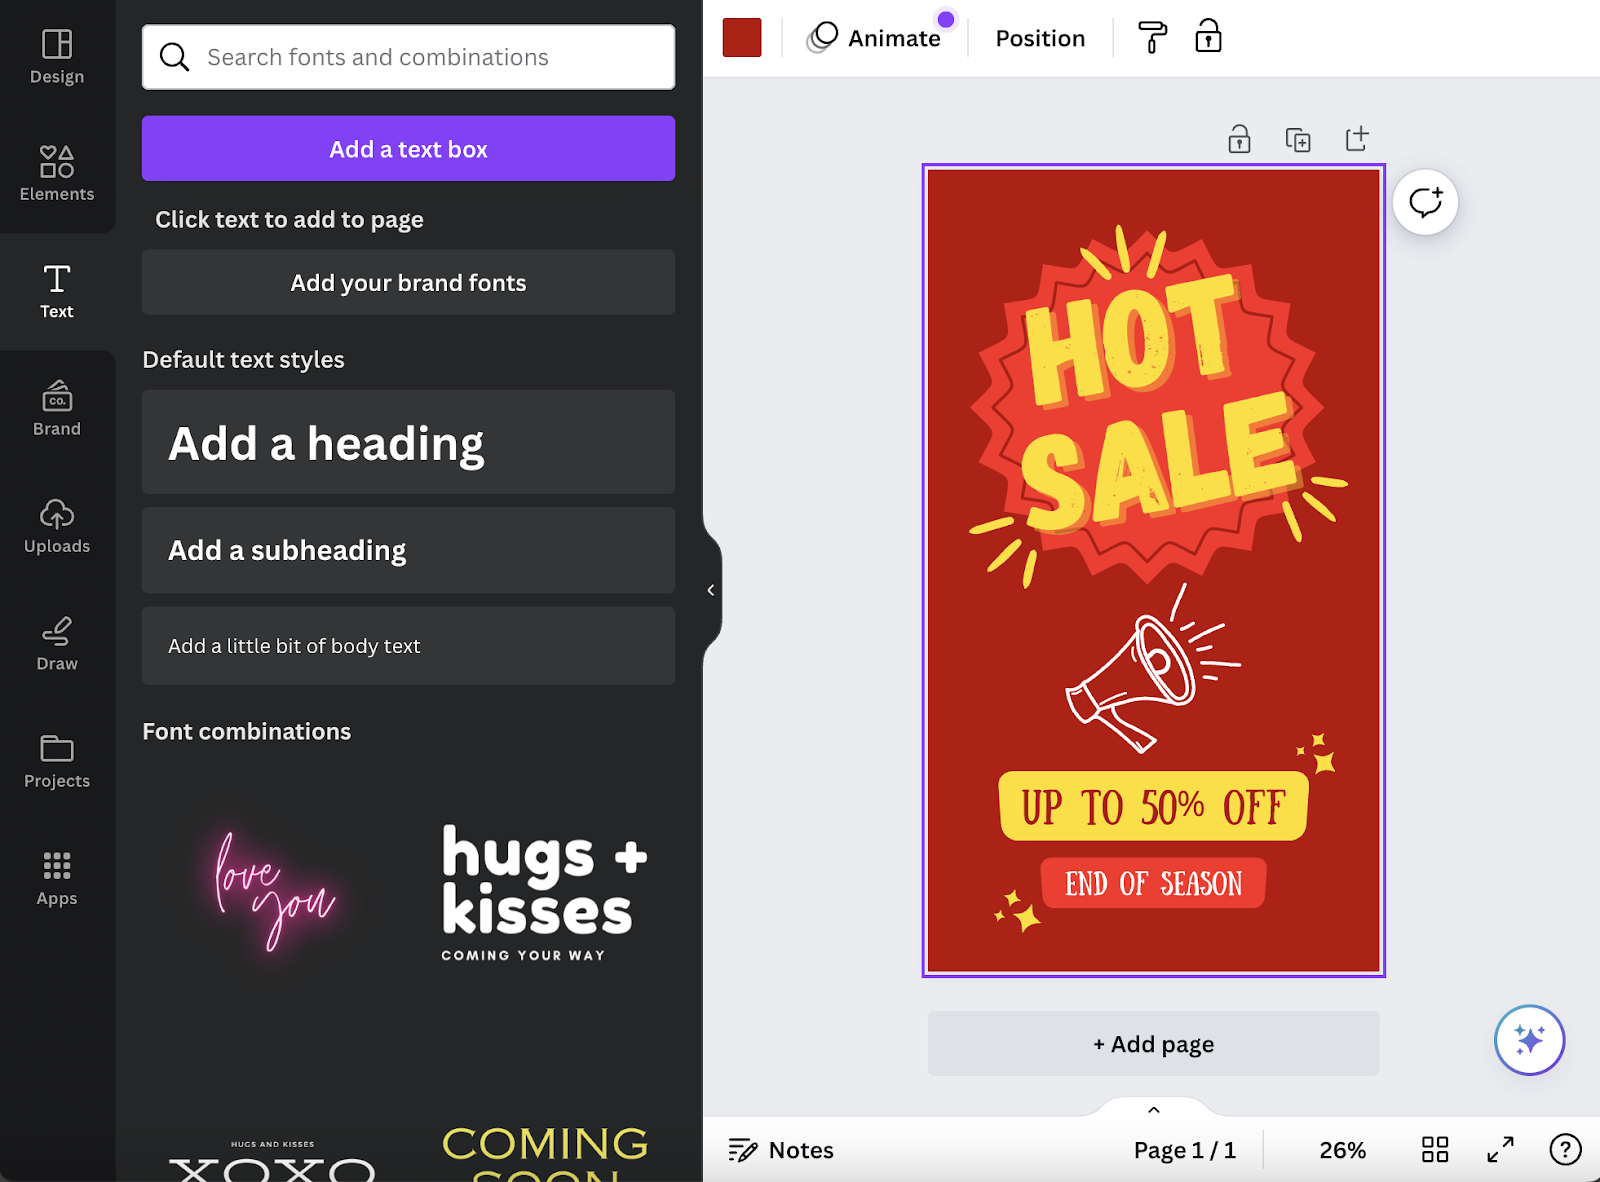Expand the bottom panel chevron

click(1153, 1110)
